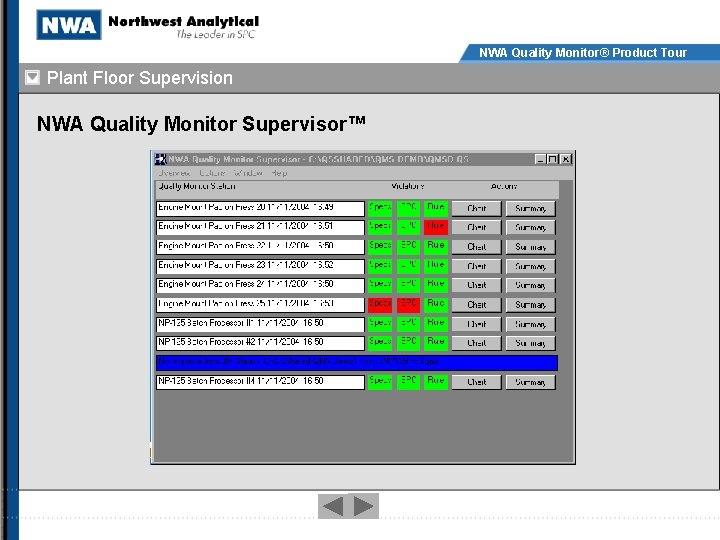
Task: Click the green Specs indicator for Press 20
Action: click(380, 208)
